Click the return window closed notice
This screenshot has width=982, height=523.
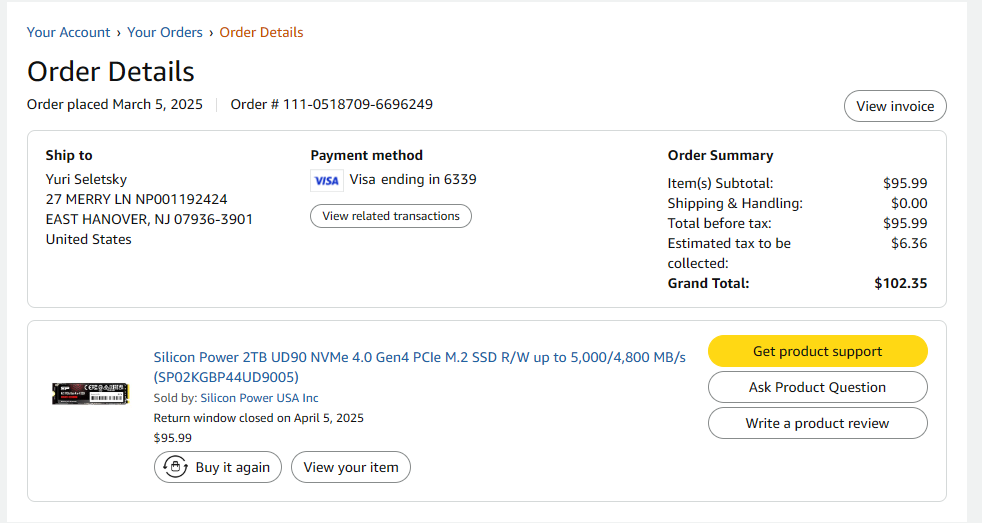[258, 418]
